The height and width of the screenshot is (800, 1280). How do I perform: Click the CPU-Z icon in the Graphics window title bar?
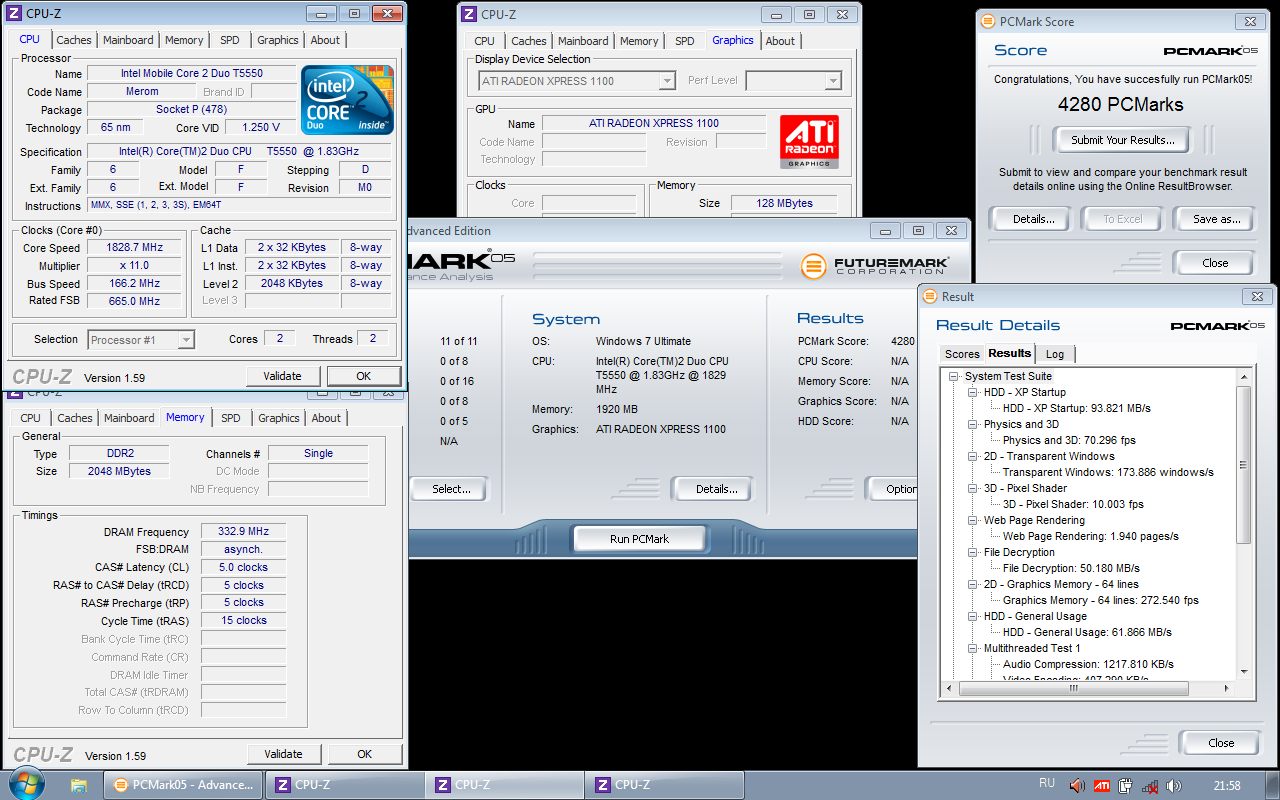tap(469, 14)
